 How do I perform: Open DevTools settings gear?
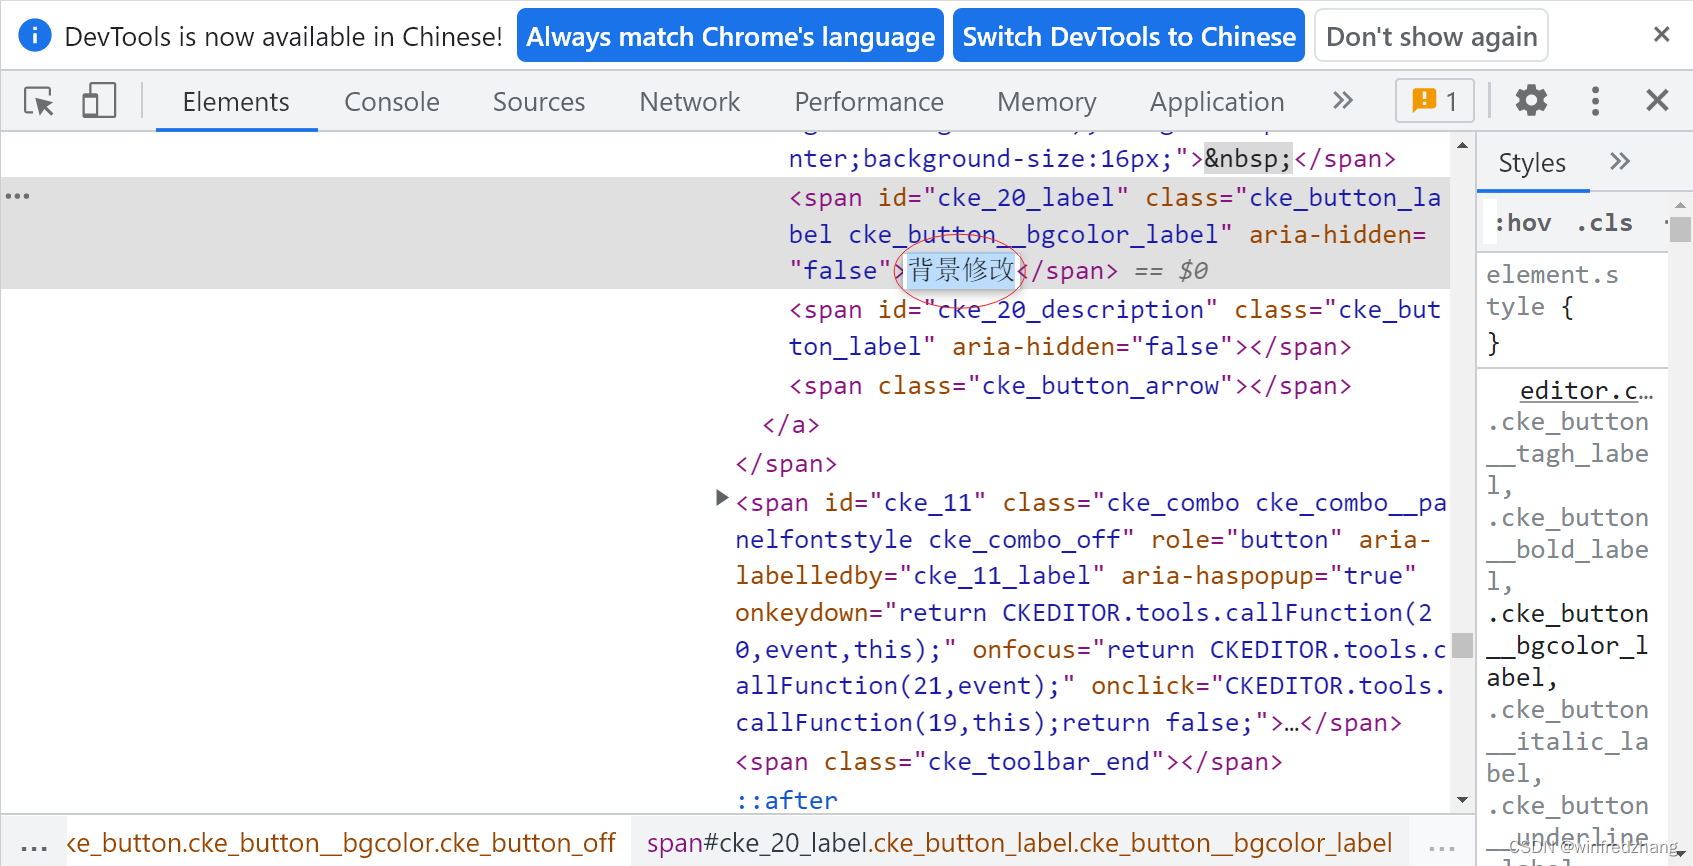tap(1531, 100)
